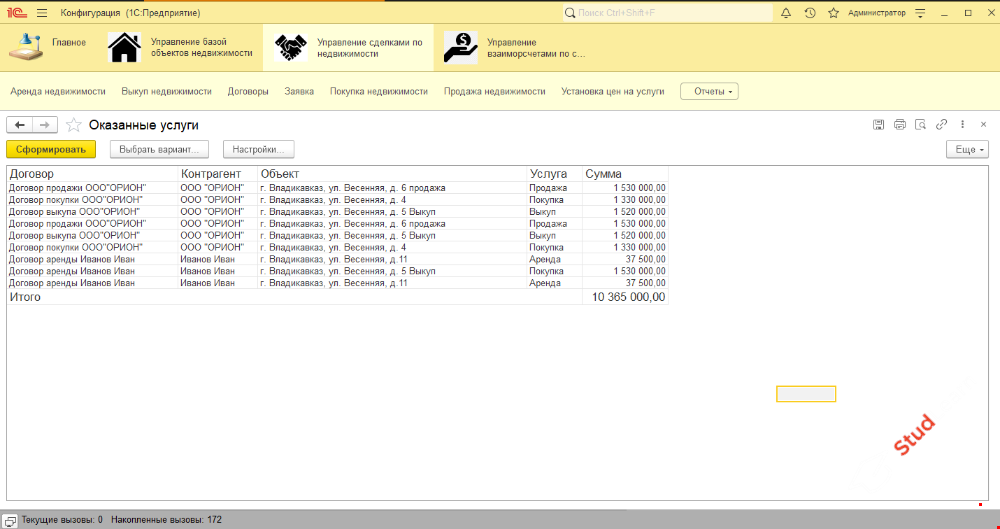
Task: Print the Оказанные услуги report
Action: 899,125
